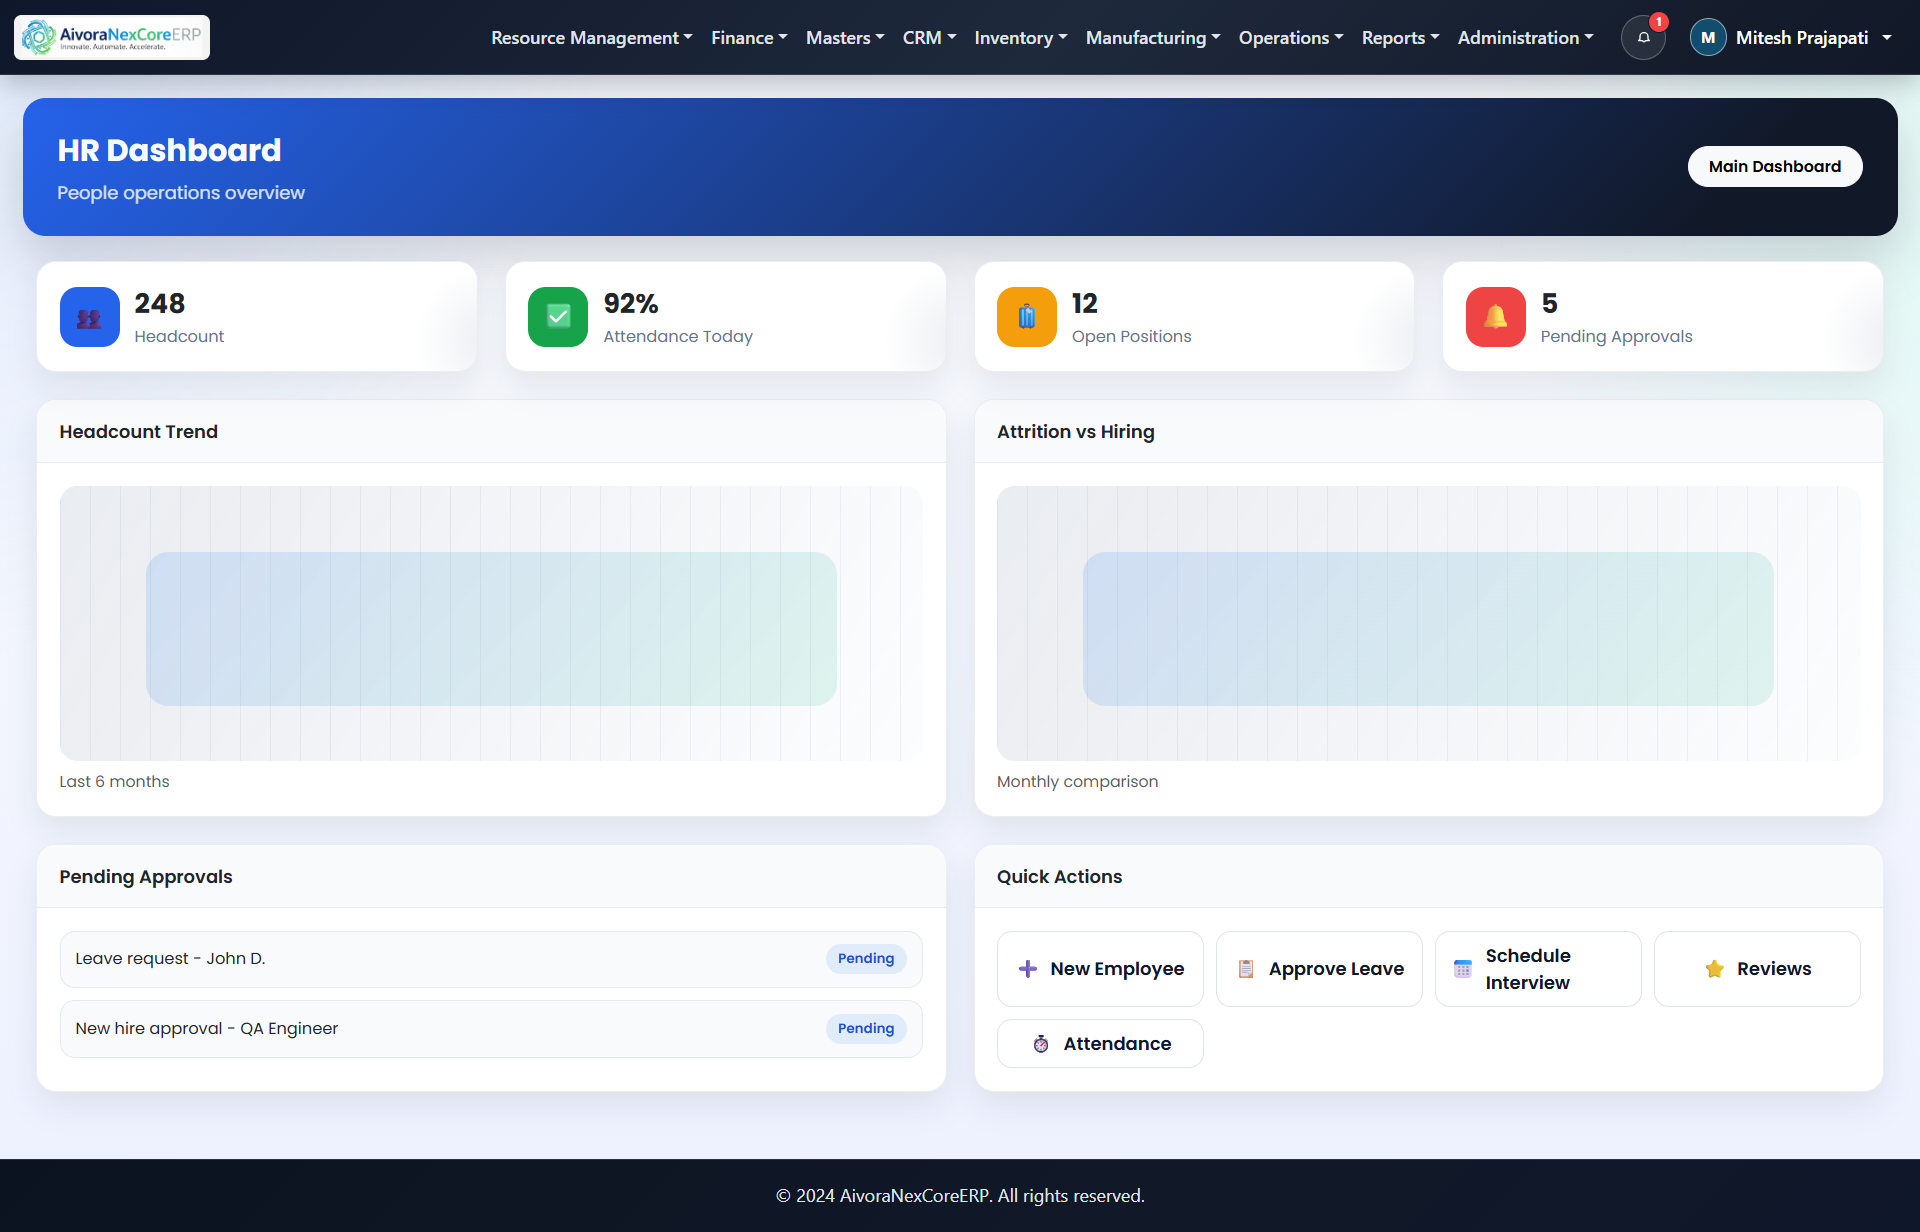The width and height of the screenshot is (1920, 1232).
Task: Open the Inventory dropdown menu
Action: point(1020,37)
